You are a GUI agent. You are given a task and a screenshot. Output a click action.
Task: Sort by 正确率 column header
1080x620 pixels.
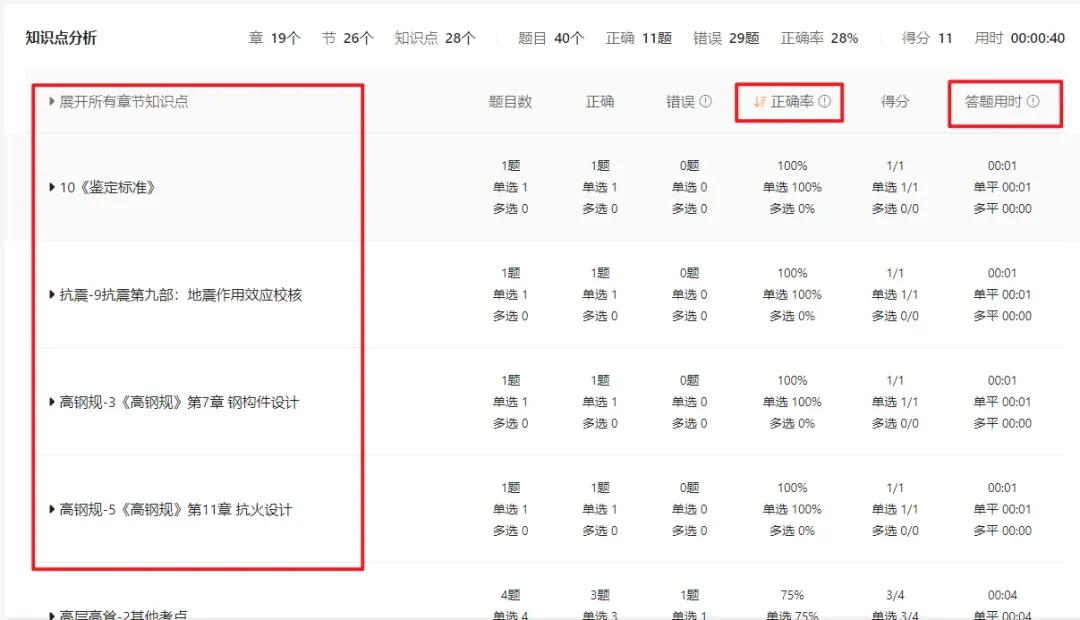(x=791, y=101)
